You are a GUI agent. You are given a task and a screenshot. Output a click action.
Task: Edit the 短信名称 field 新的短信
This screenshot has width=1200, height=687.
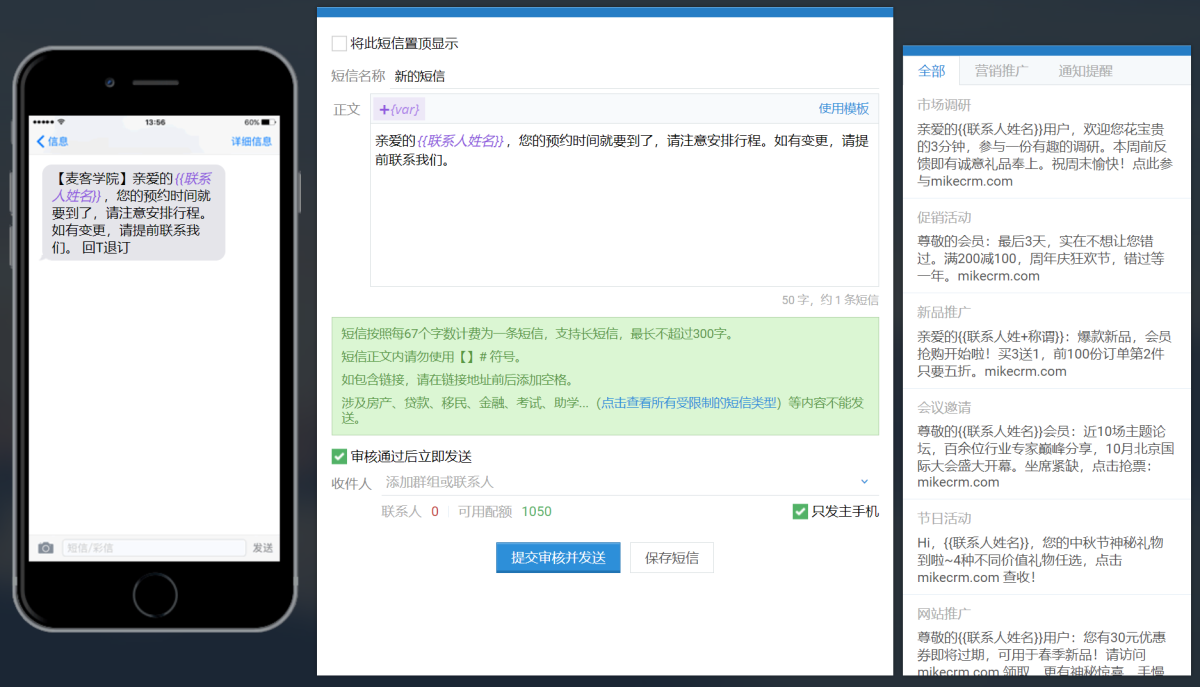tap(634, 76)
